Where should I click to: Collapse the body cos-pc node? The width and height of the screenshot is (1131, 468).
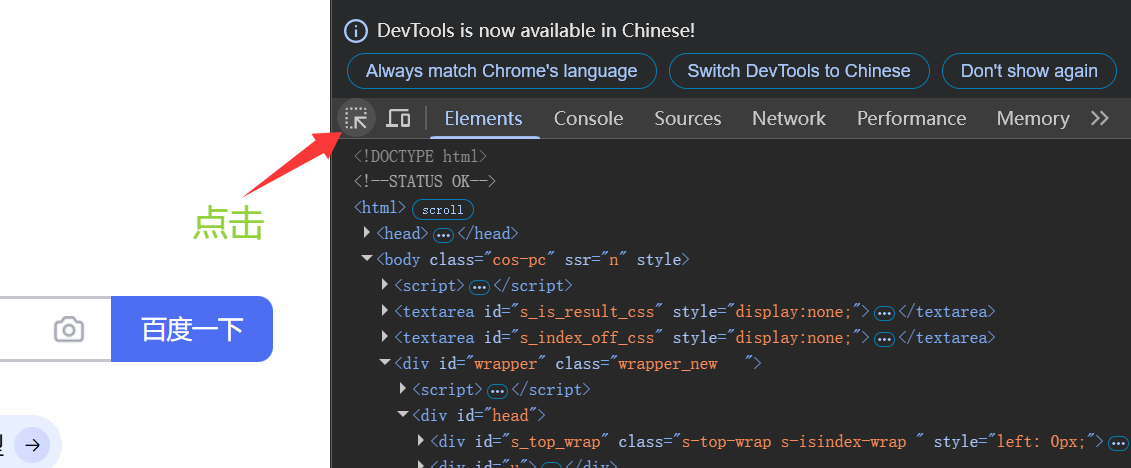pyautogui.click(x=367, y=258)
